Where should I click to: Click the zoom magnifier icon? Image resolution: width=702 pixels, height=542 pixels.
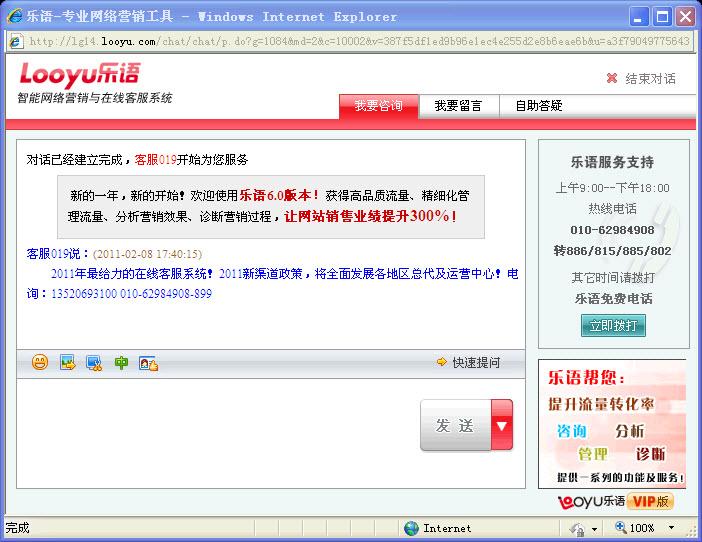621,527
